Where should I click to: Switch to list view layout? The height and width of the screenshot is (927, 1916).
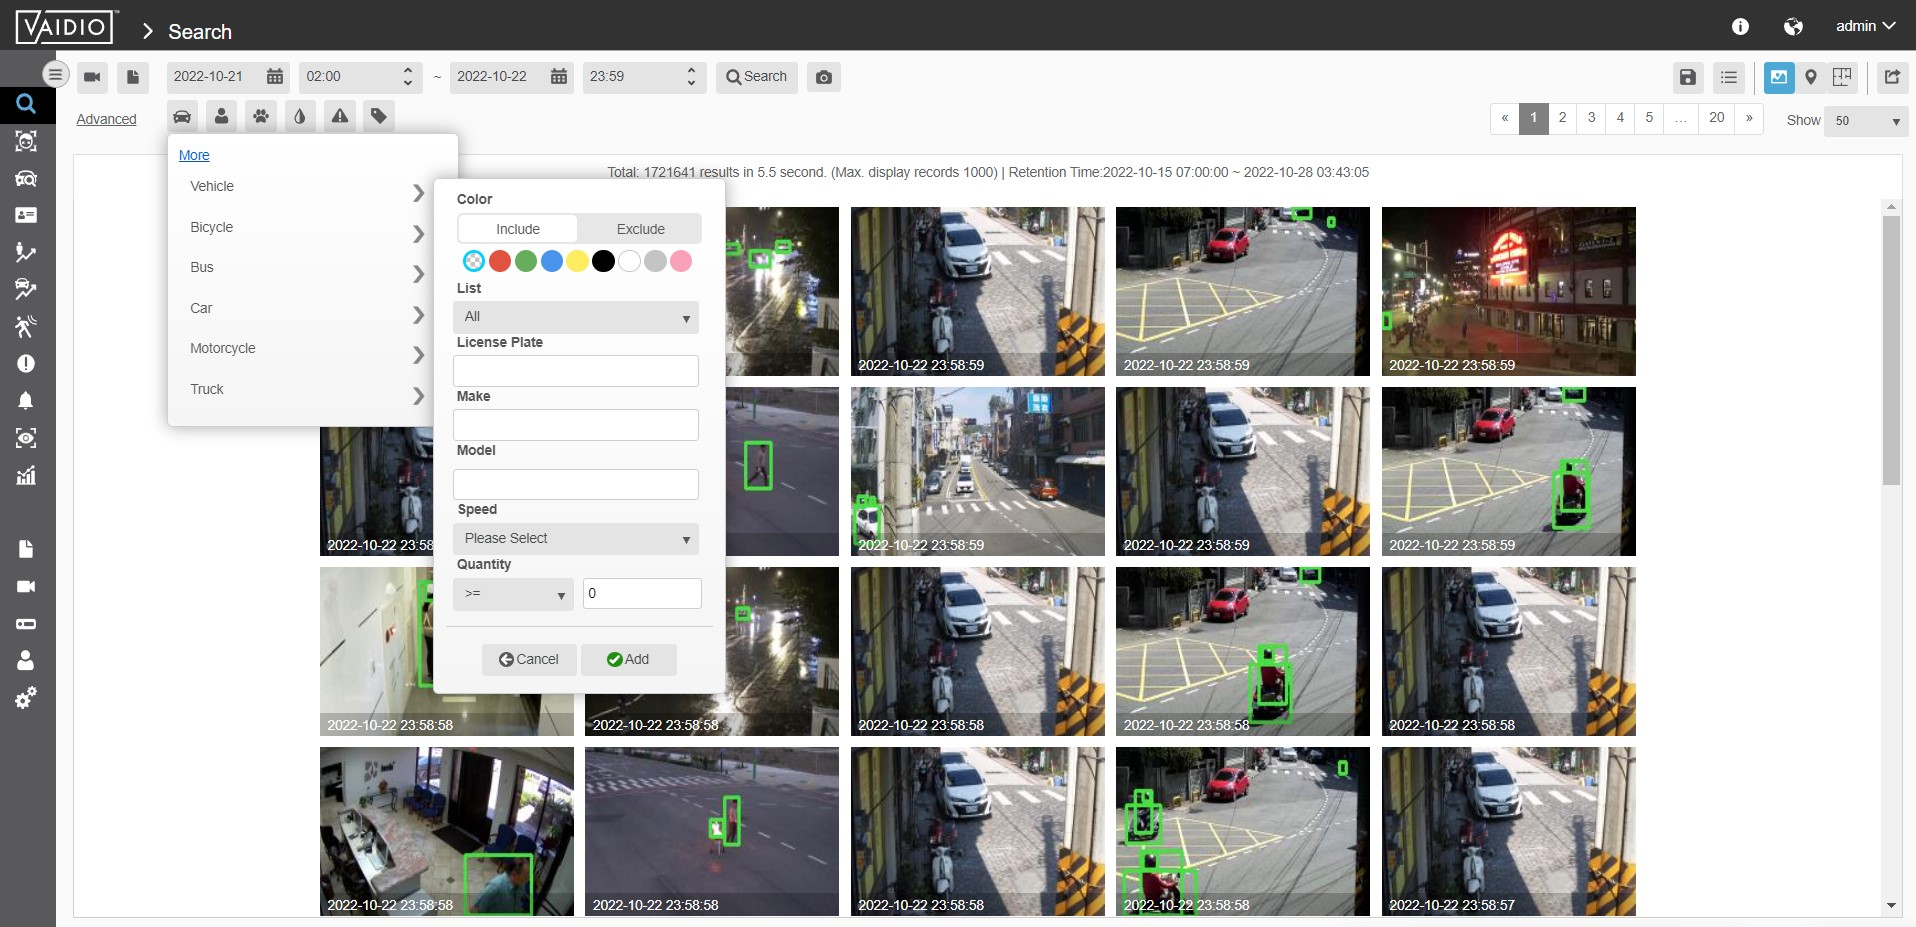[x=1729, y=77]
